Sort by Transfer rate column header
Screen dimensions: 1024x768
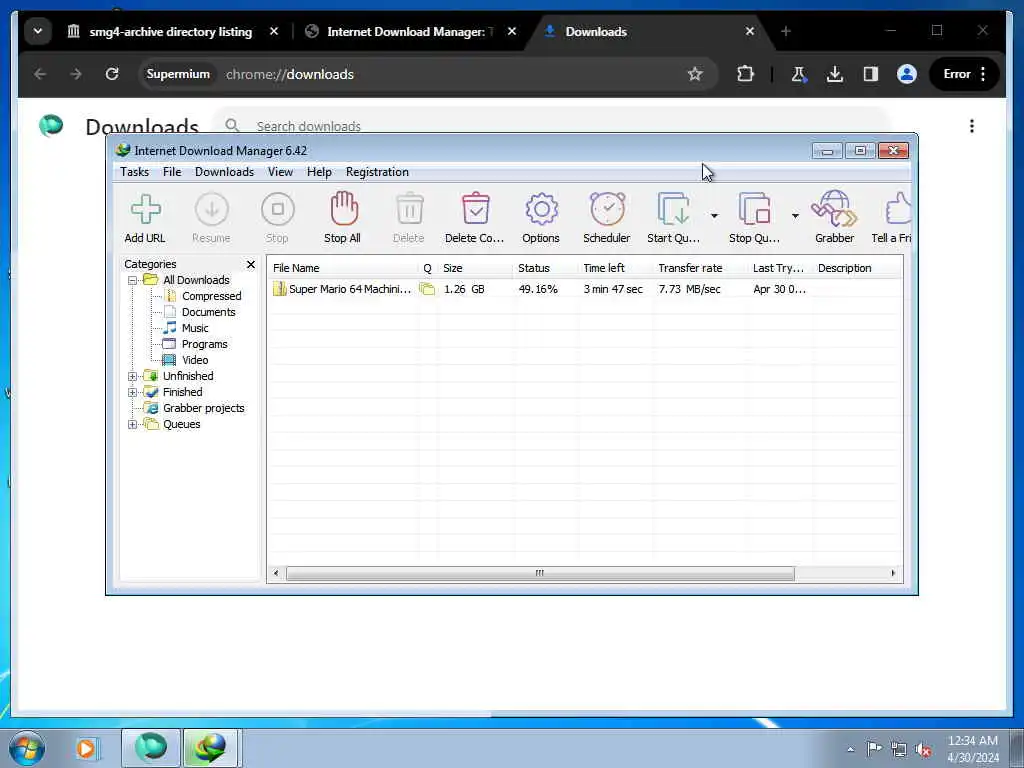[699, 268]
